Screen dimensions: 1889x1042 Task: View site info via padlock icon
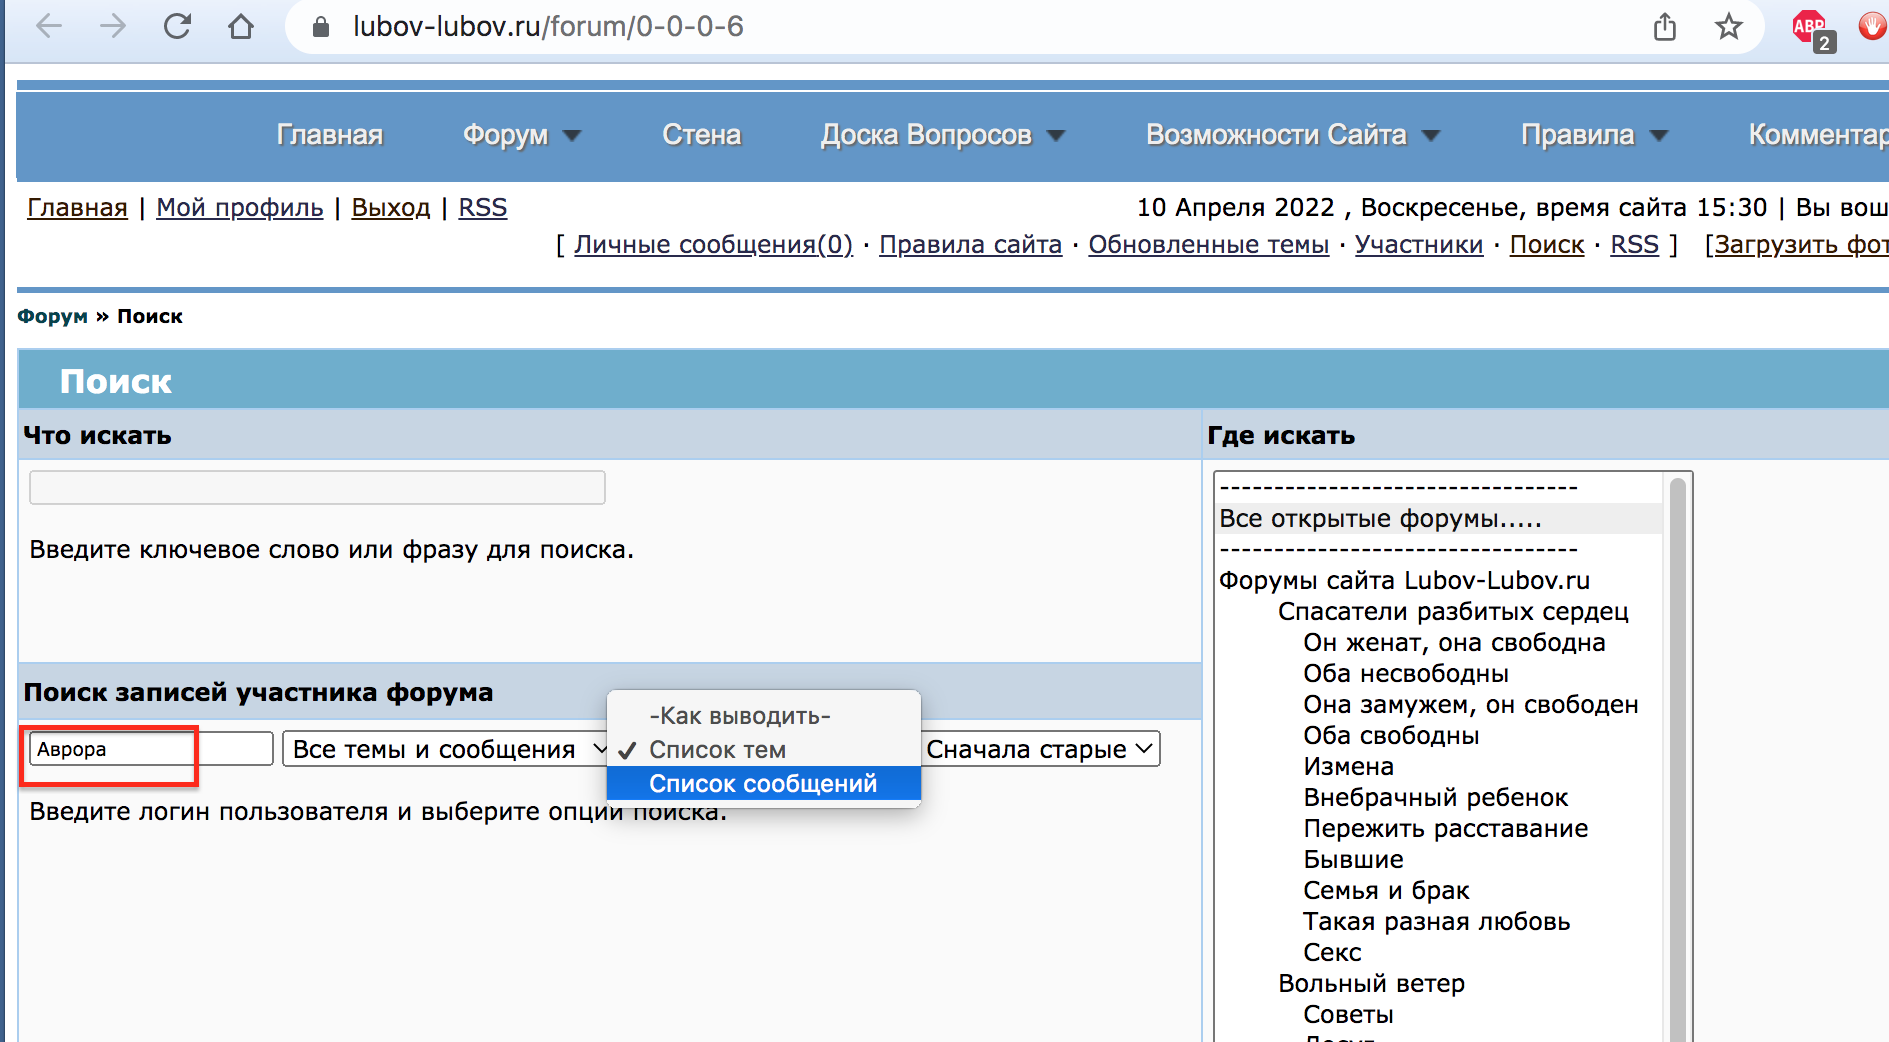(321, 27)
